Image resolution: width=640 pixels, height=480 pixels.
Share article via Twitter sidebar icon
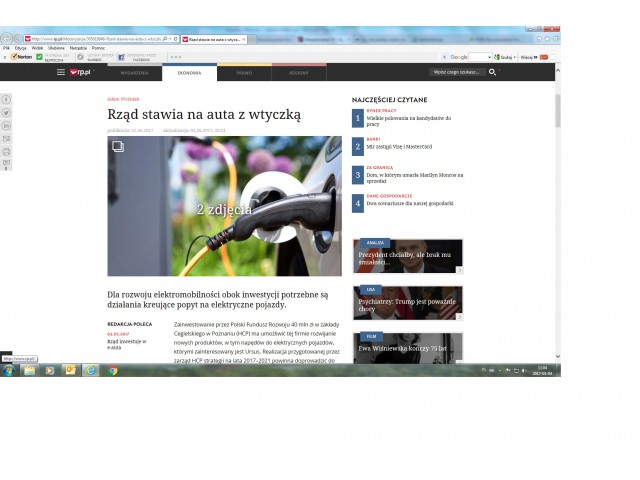(x=6, y=113)
